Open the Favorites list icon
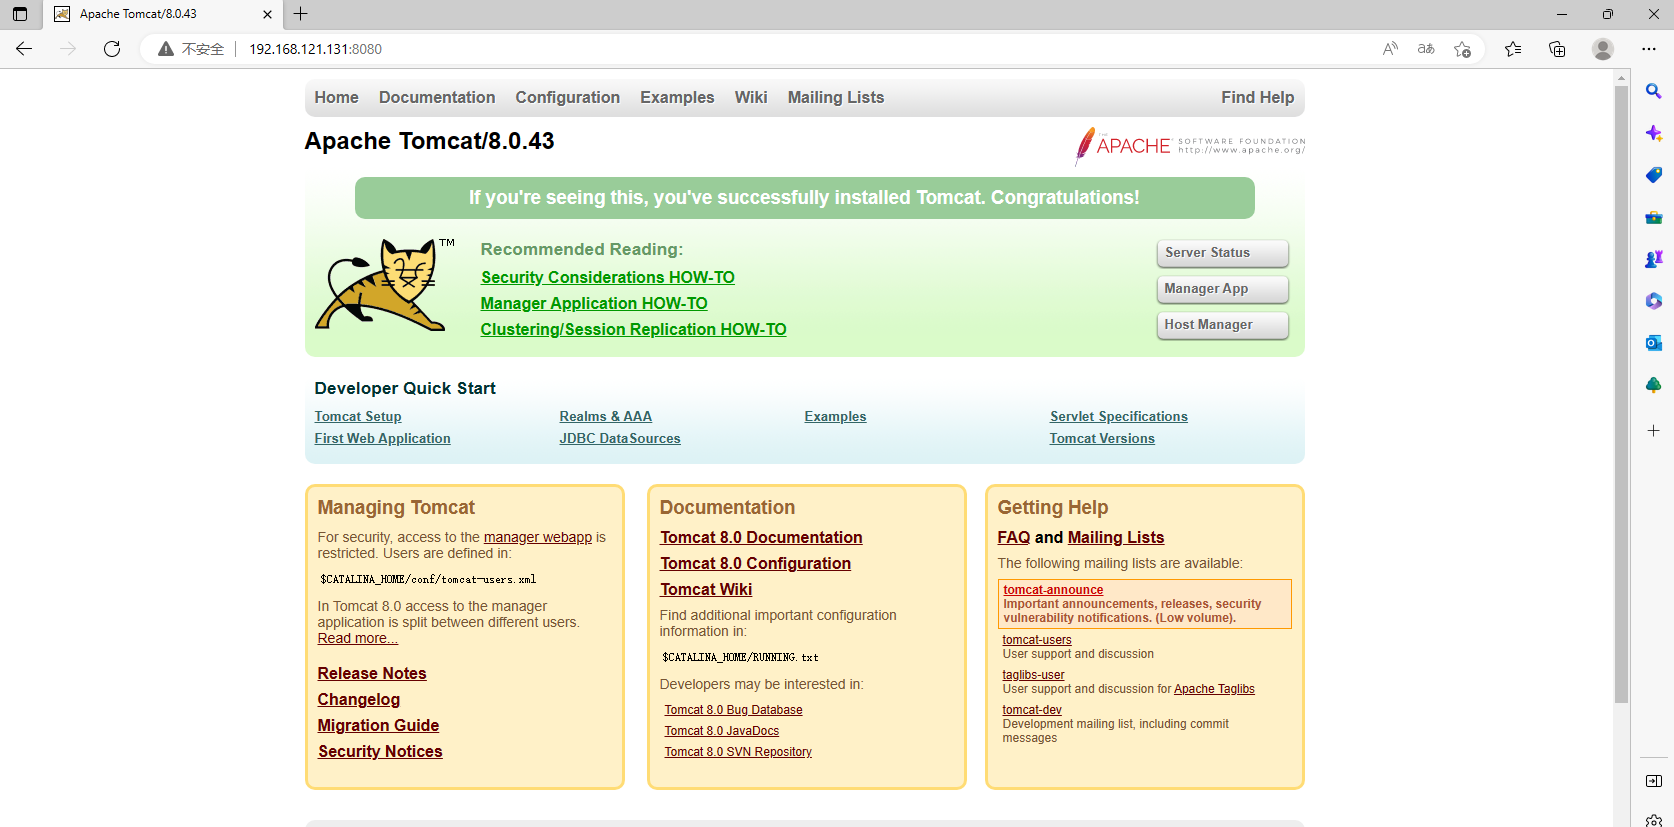1674x827 pixels. (1513, 49)
